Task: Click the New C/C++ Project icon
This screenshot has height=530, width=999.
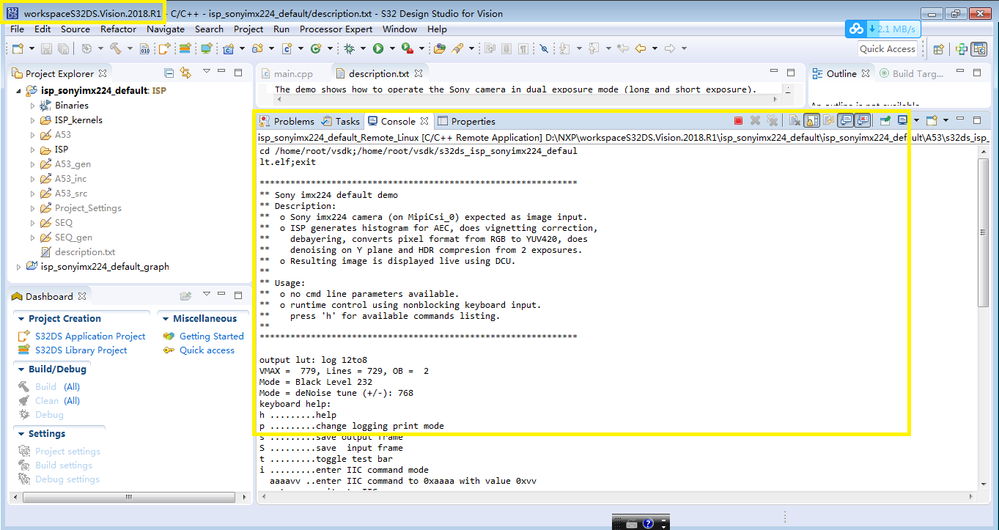Action: (x=228, y=48)
